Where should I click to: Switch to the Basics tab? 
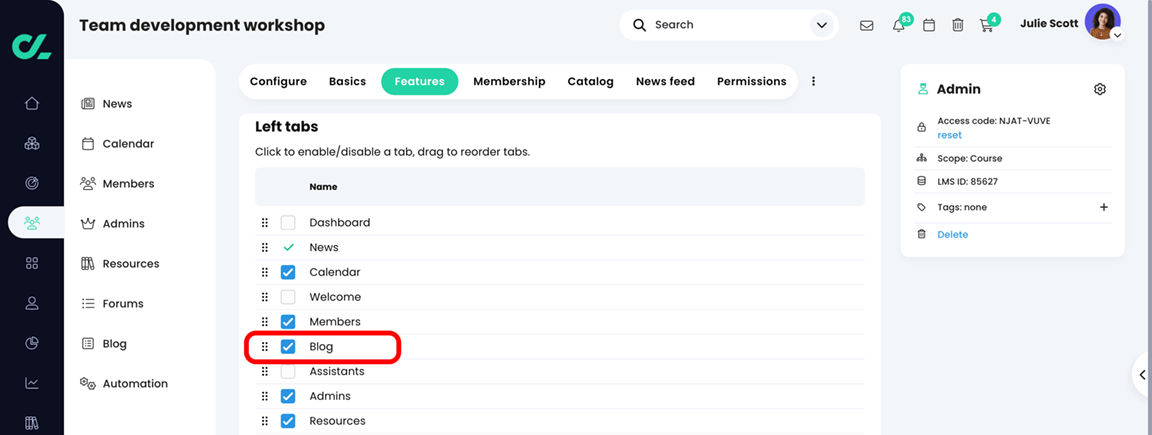[x=348, y=82]
